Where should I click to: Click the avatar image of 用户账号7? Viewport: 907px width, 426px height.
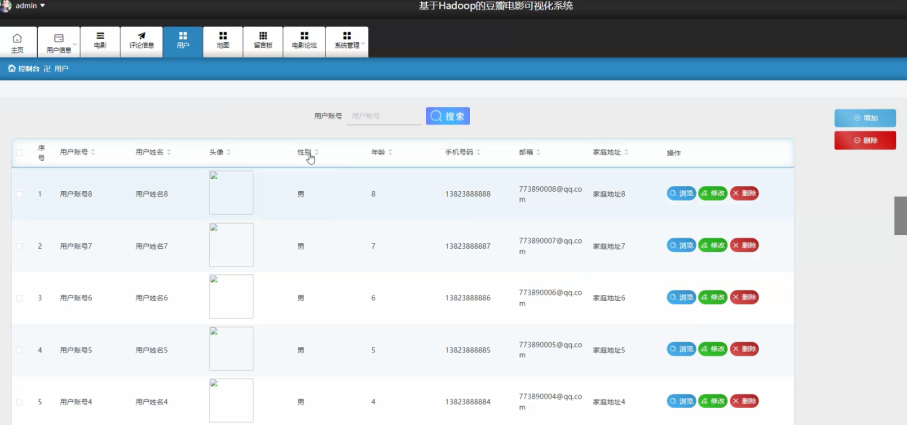(x=231, y=245)
